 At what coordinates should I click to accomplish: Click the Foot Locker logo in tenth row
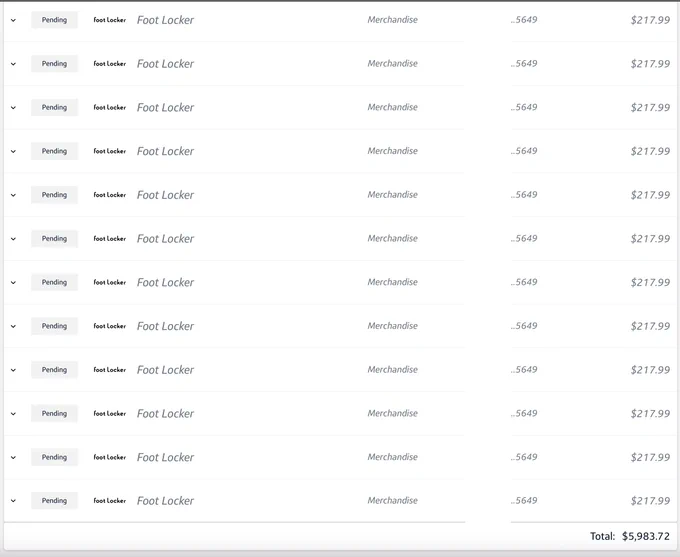click(110, 413)
